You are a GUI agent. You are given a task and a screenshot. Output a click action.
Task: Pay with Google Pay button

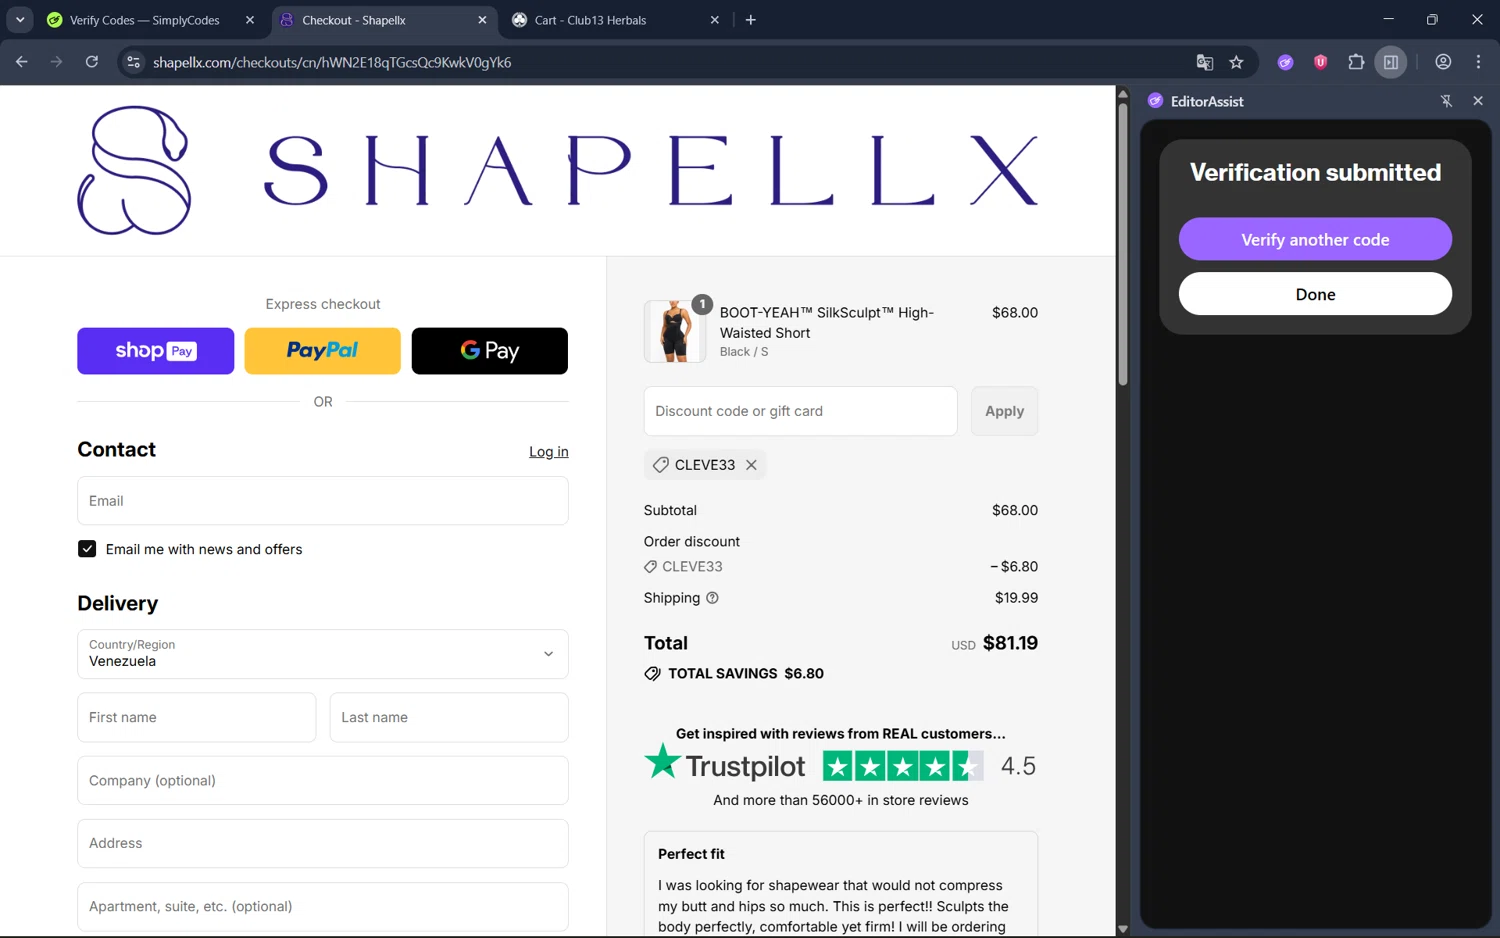[x=489, y=351]
